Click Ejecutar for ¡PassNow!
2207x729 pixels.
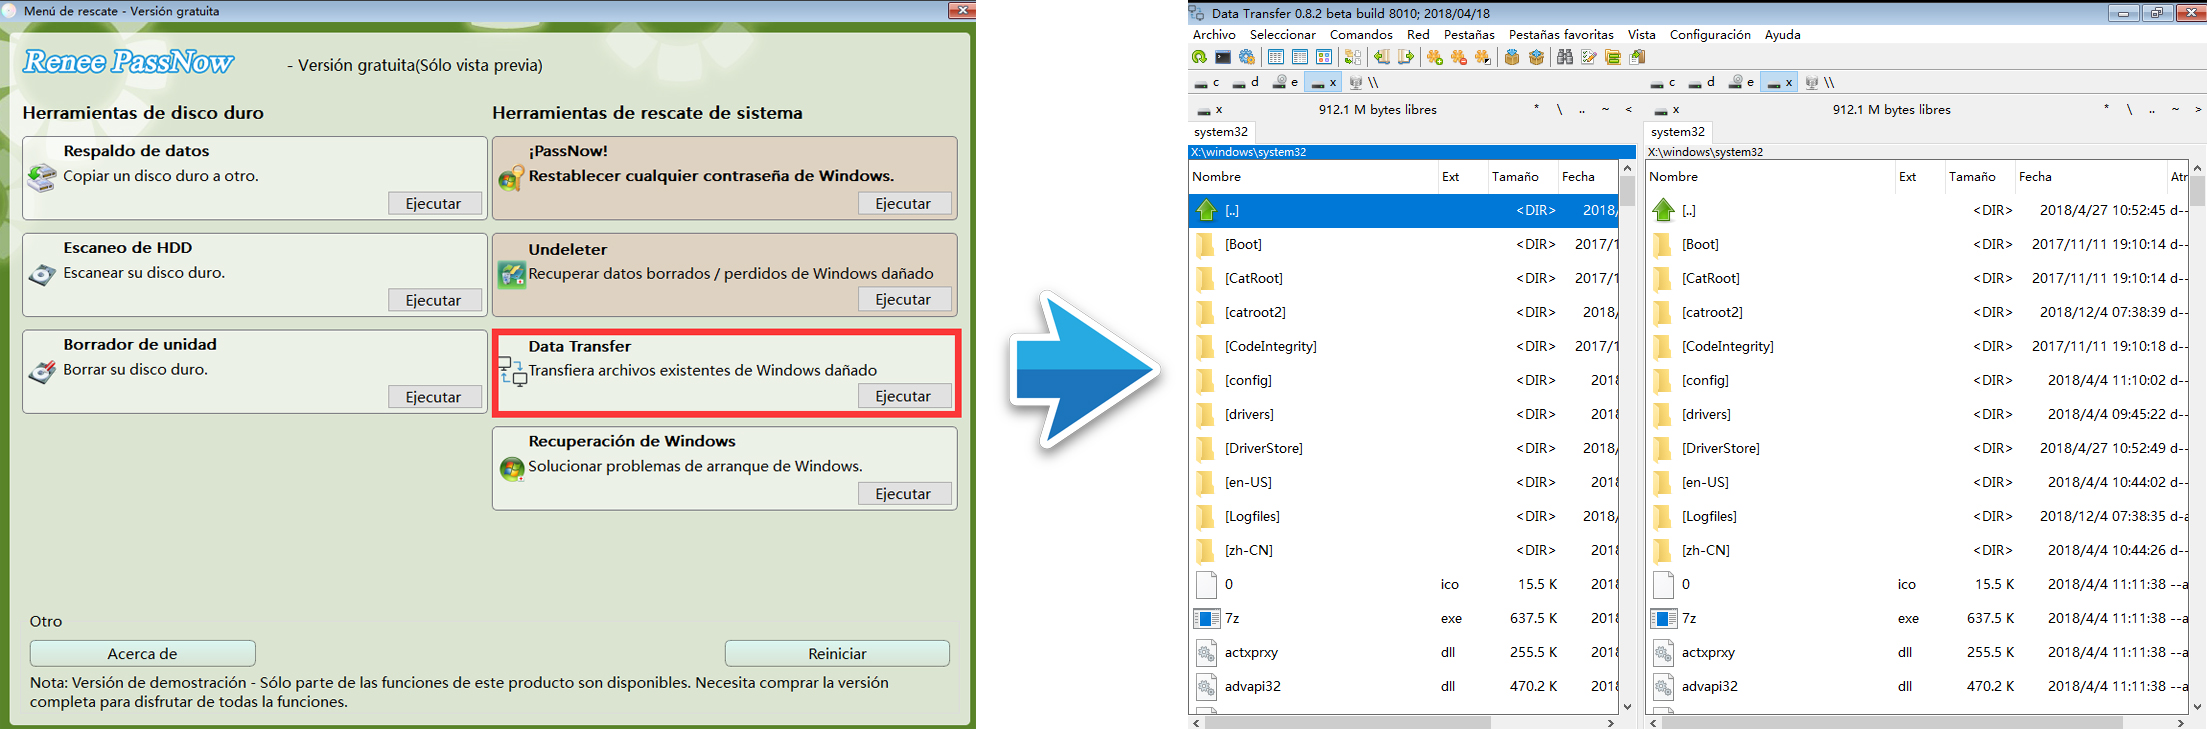[903, 203]
